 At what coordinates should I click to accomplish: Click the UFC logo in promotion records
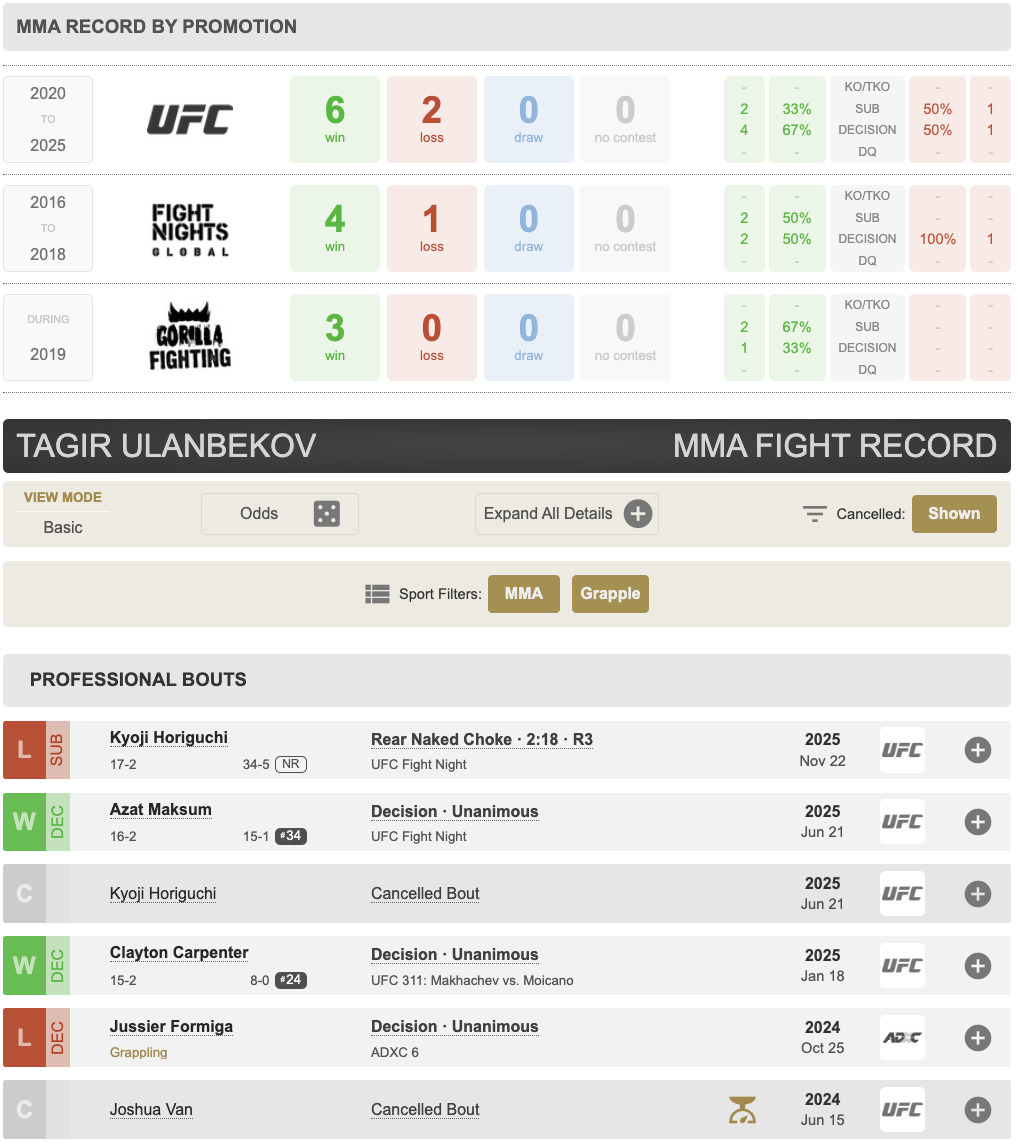coord(190,120)
